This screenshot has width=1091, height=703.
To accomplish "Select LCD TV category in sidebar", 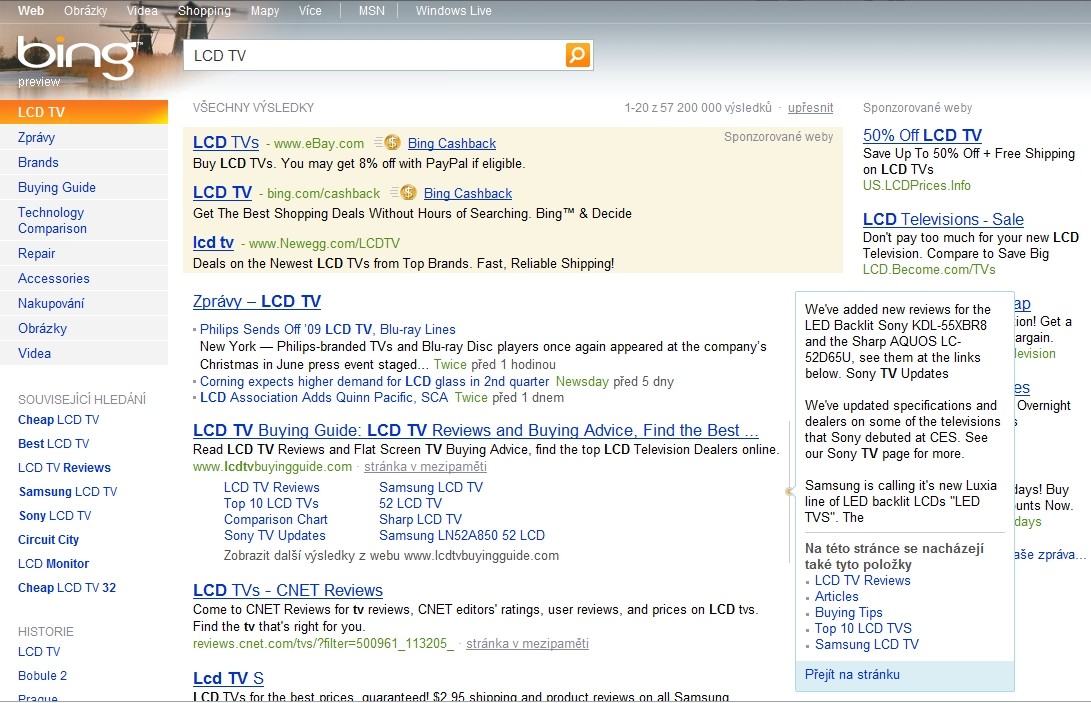I will point(83,112).
